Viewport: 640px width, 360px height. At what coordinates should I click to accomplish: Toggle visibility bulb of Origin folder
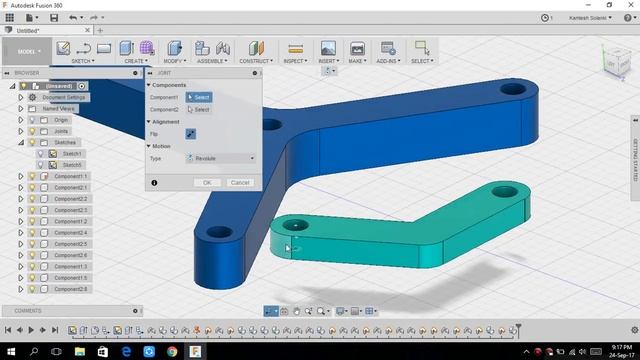coord(32,120)
